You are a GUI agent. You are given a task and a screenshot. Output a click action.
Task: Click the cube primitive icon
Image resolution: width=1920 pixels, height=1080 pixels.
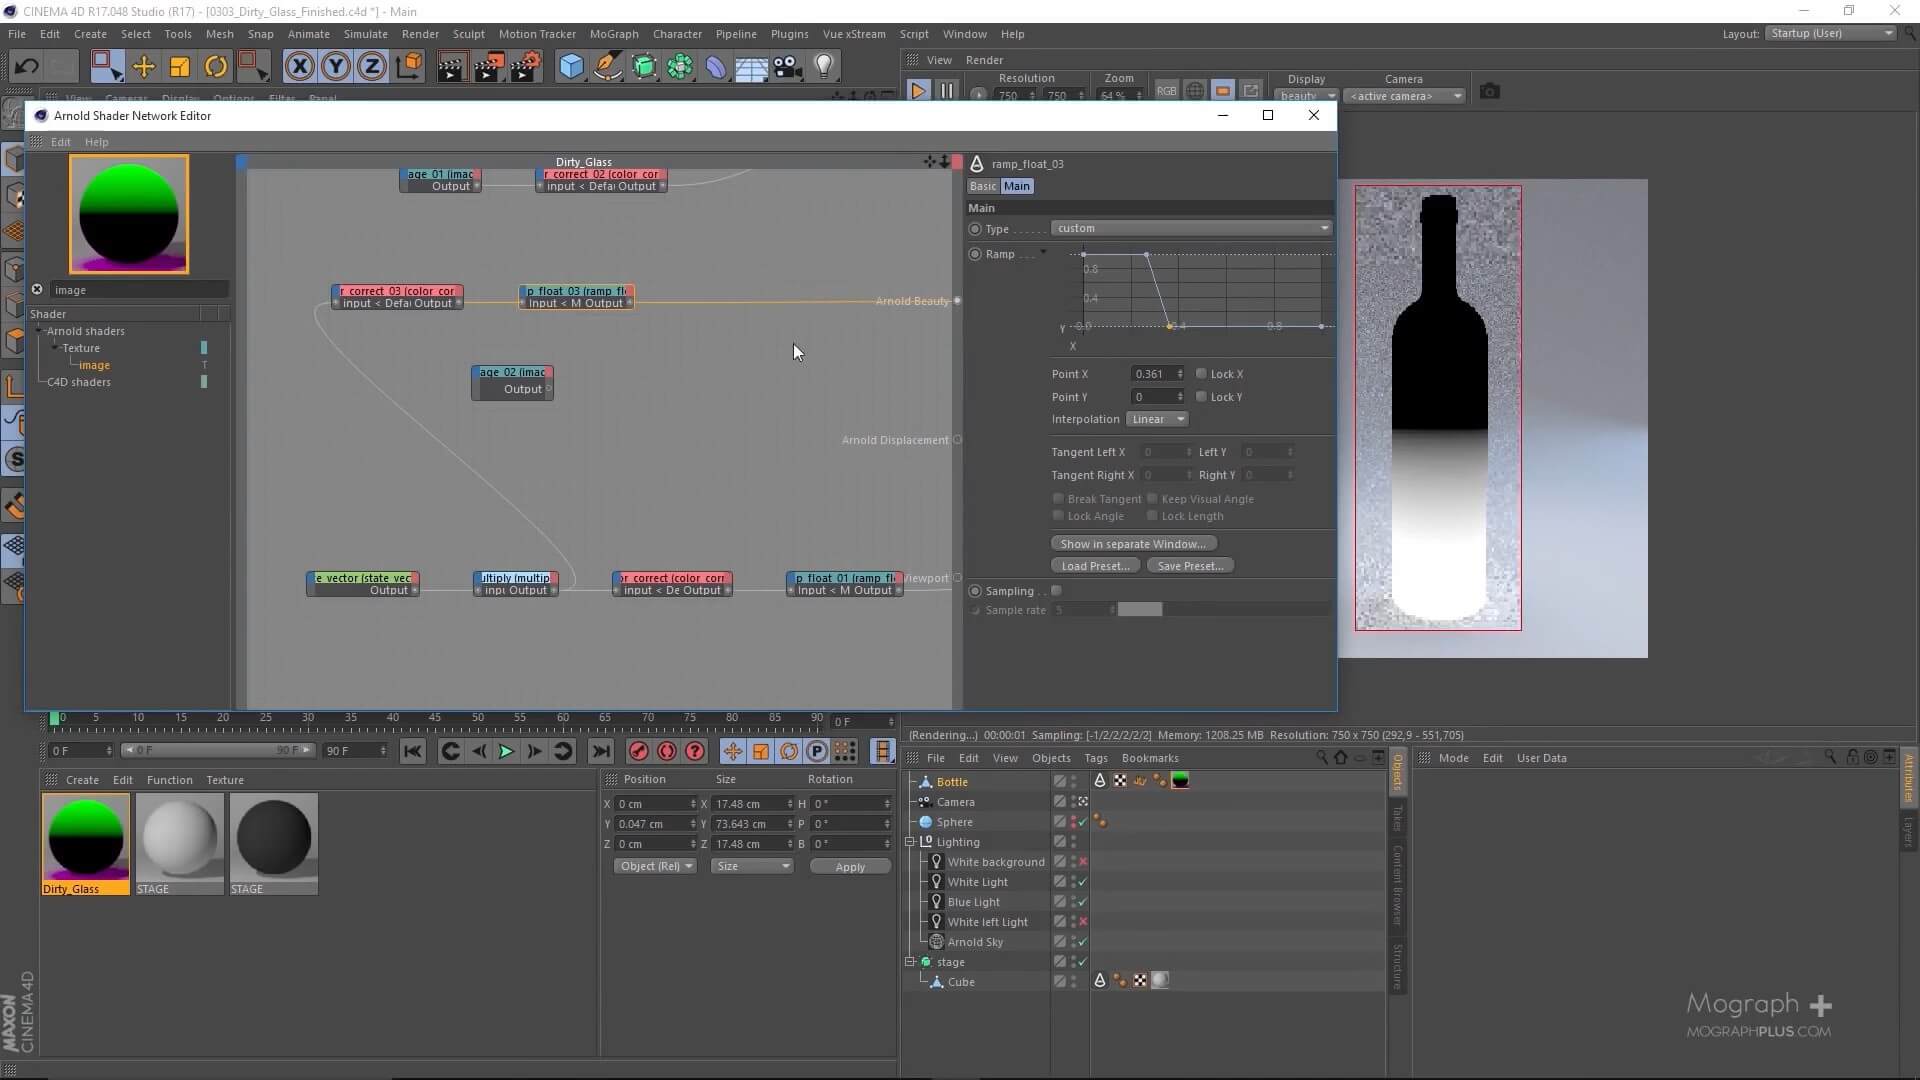pos(571,67)
